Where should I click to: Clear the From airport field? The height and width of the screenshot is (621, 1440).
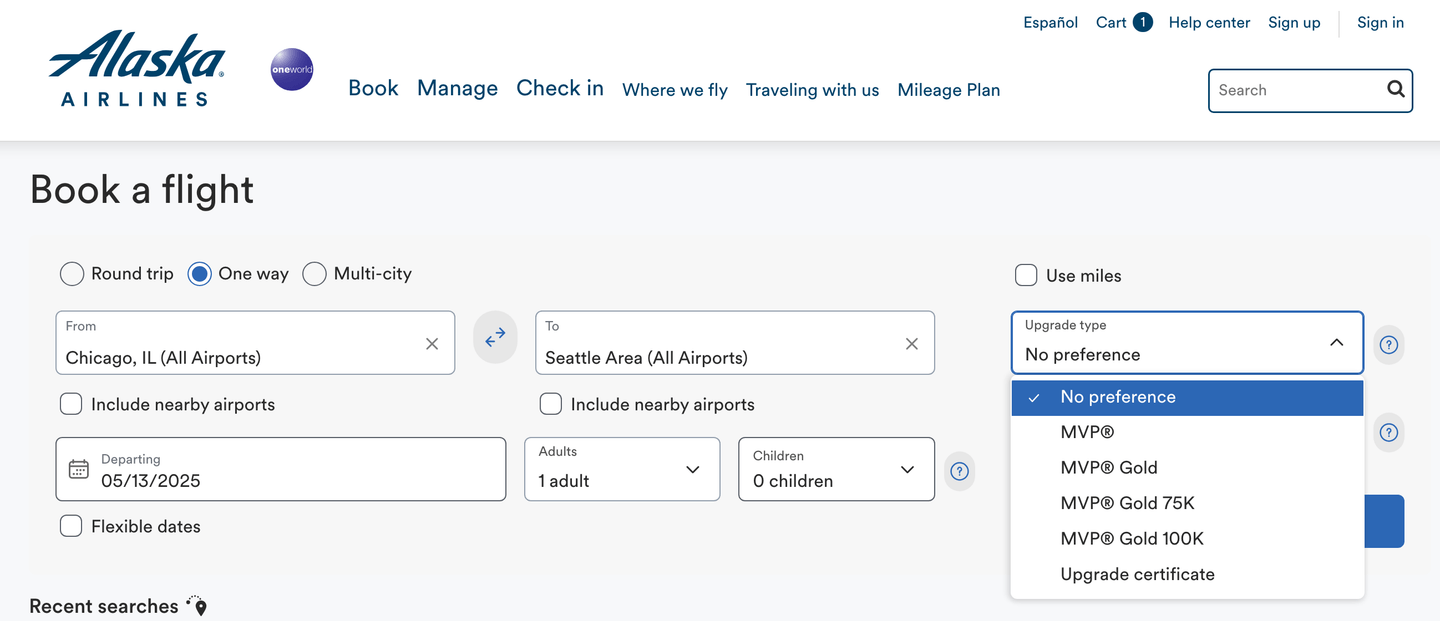click(432, 344)
